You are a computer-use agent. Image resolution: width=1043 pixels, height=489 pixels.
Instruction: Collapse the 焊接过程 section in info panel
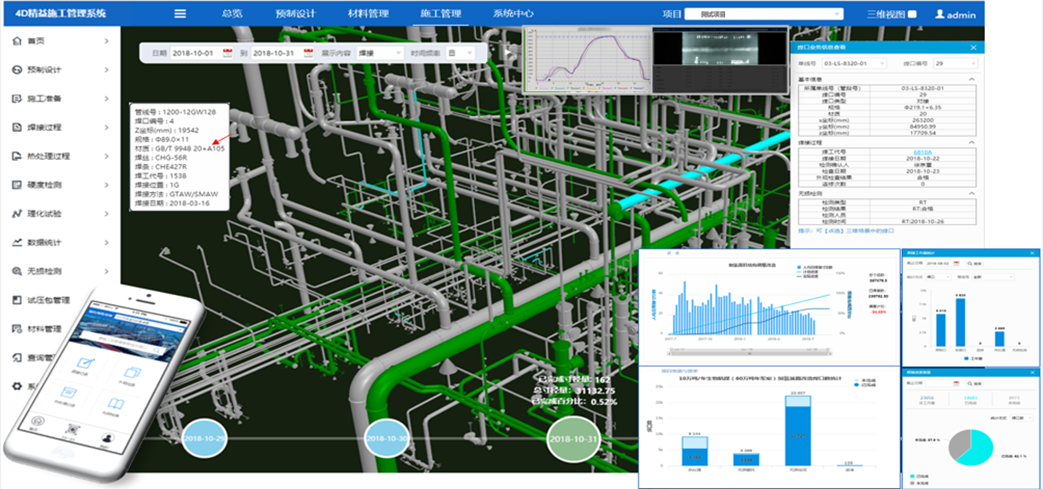point(974,143)
